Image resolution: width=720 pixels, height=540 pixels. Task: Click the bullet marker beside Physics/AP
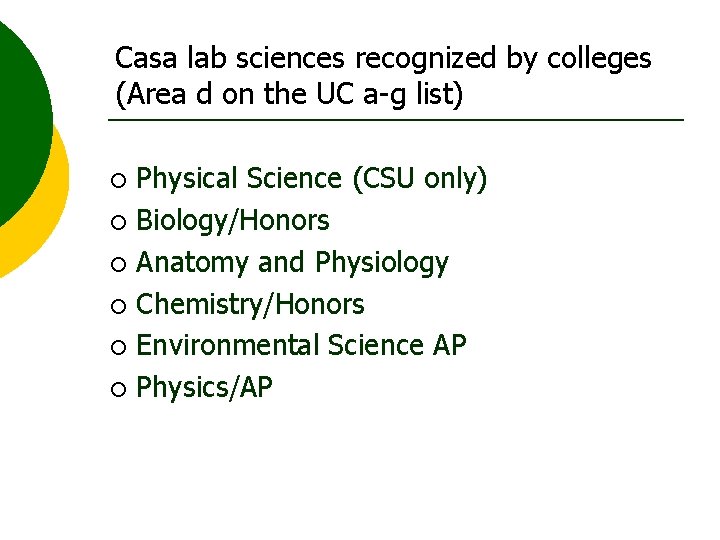(119, 390)
